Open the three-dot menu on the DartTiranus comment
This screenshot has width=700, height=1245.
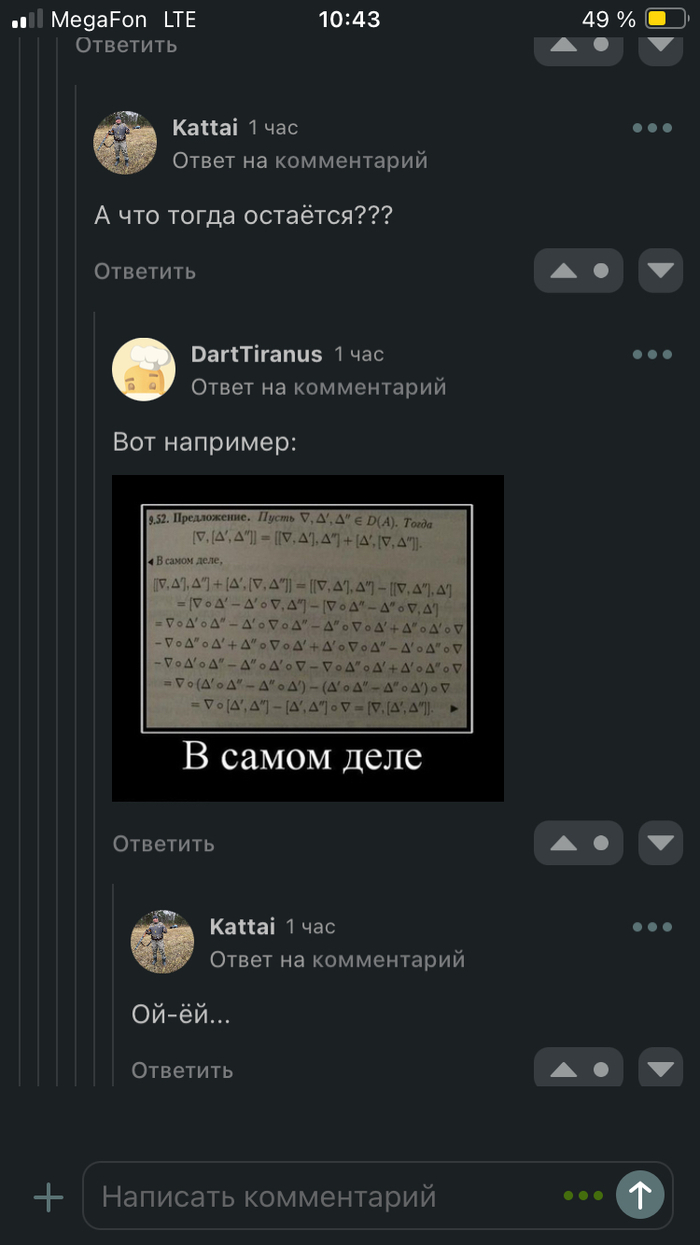pos(652,354)
